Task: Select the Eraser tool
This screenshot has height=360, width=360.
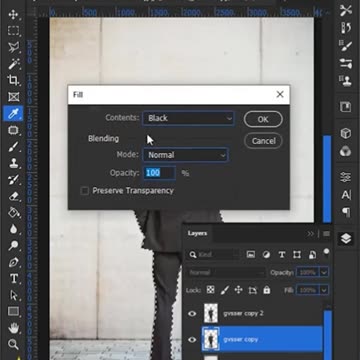Action: 13,196
